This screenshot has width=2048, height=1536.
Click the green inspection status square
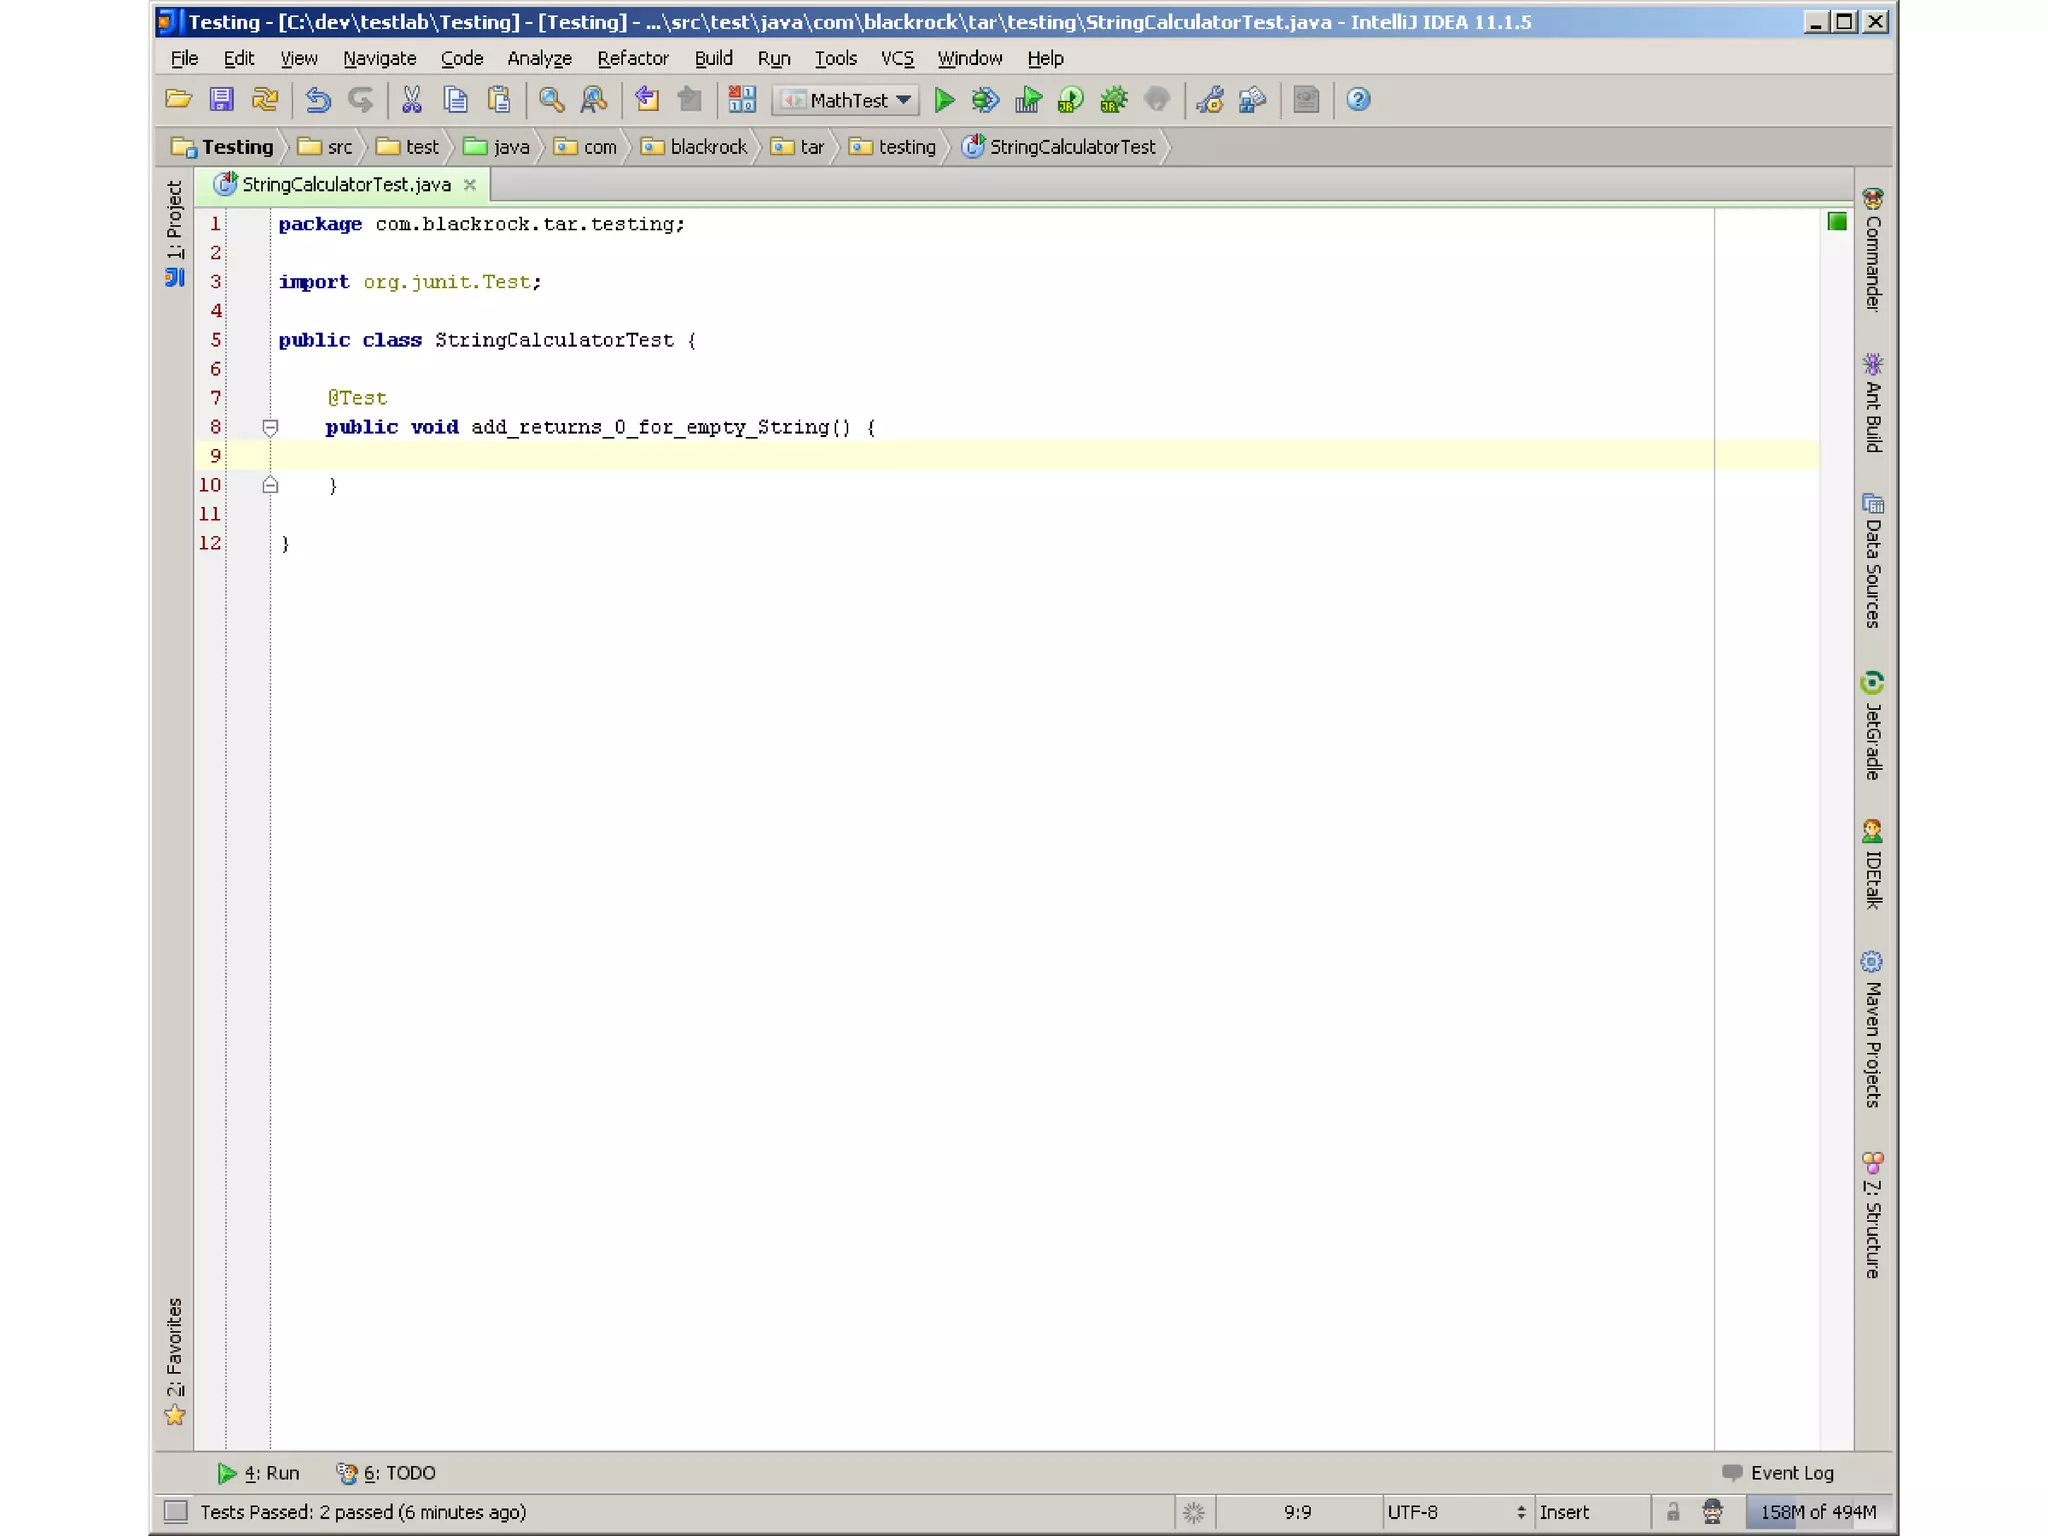[1837, 221]
